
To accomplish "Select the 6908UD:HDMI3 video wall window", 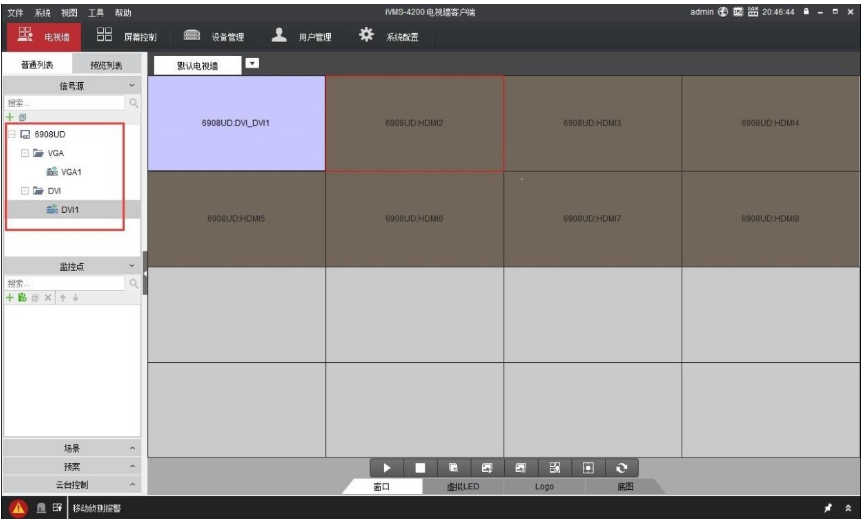I will pos(592,123).
